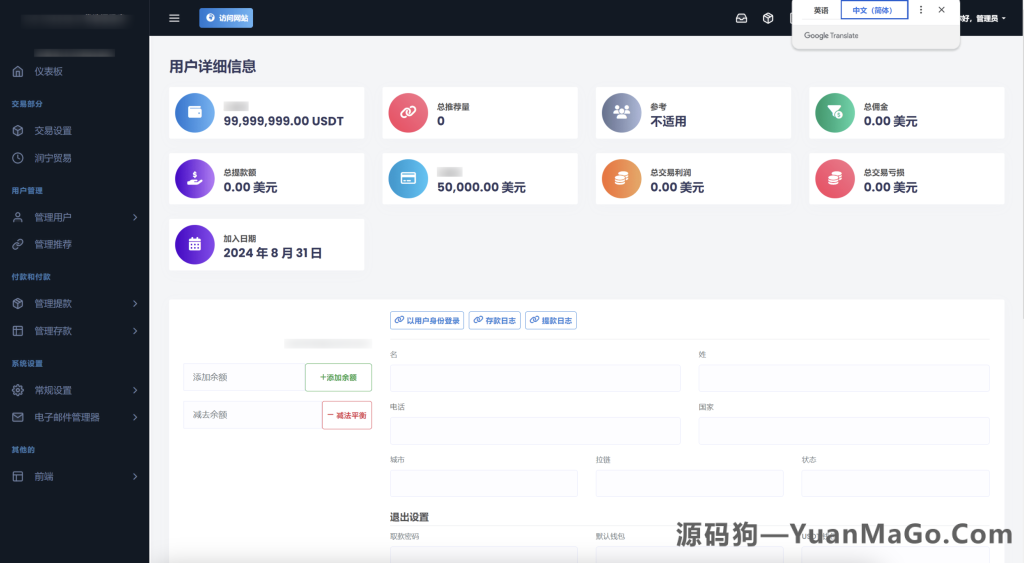The width and height of the screenshot is (1024, 563).
Task: Click the 退出设置 section heading
Action: (x=409, y=517)
